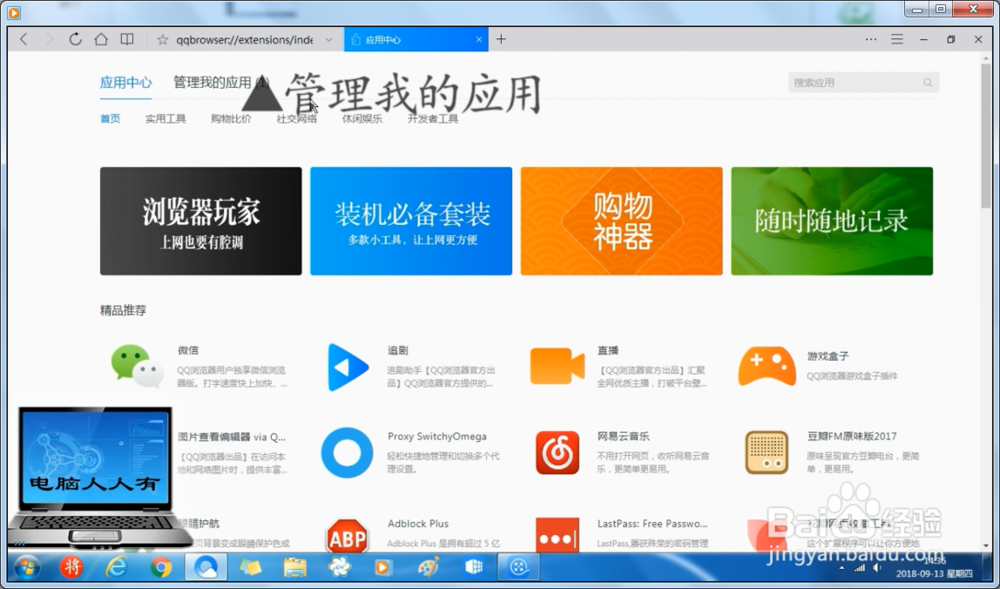Screen dimensions: 1000x589
Task: Select the 首页 category
Action: coord(110,119)
